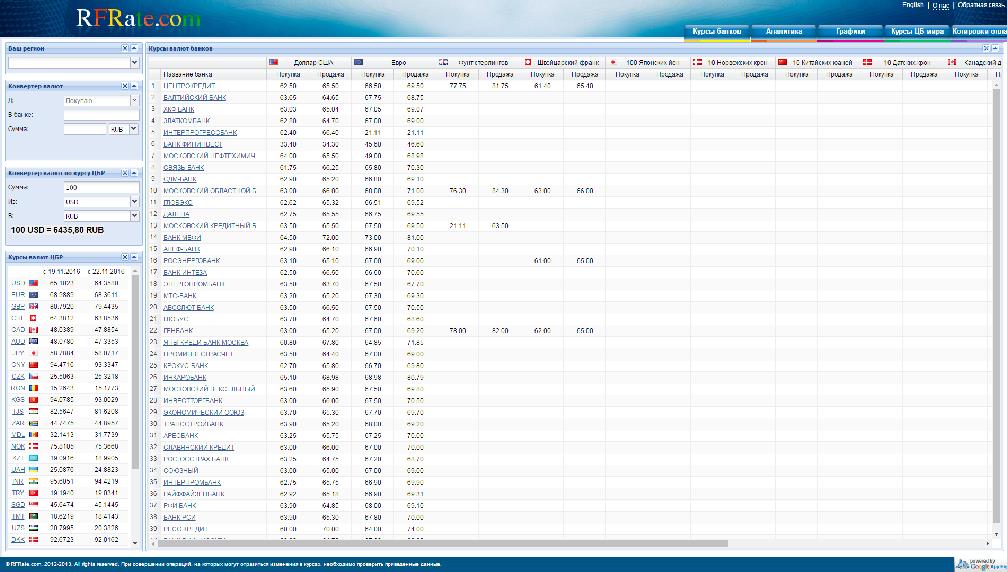This screenshot has width=1007, height=572.
Task: Open the Курсы банков tab
Action: point(717,31)
